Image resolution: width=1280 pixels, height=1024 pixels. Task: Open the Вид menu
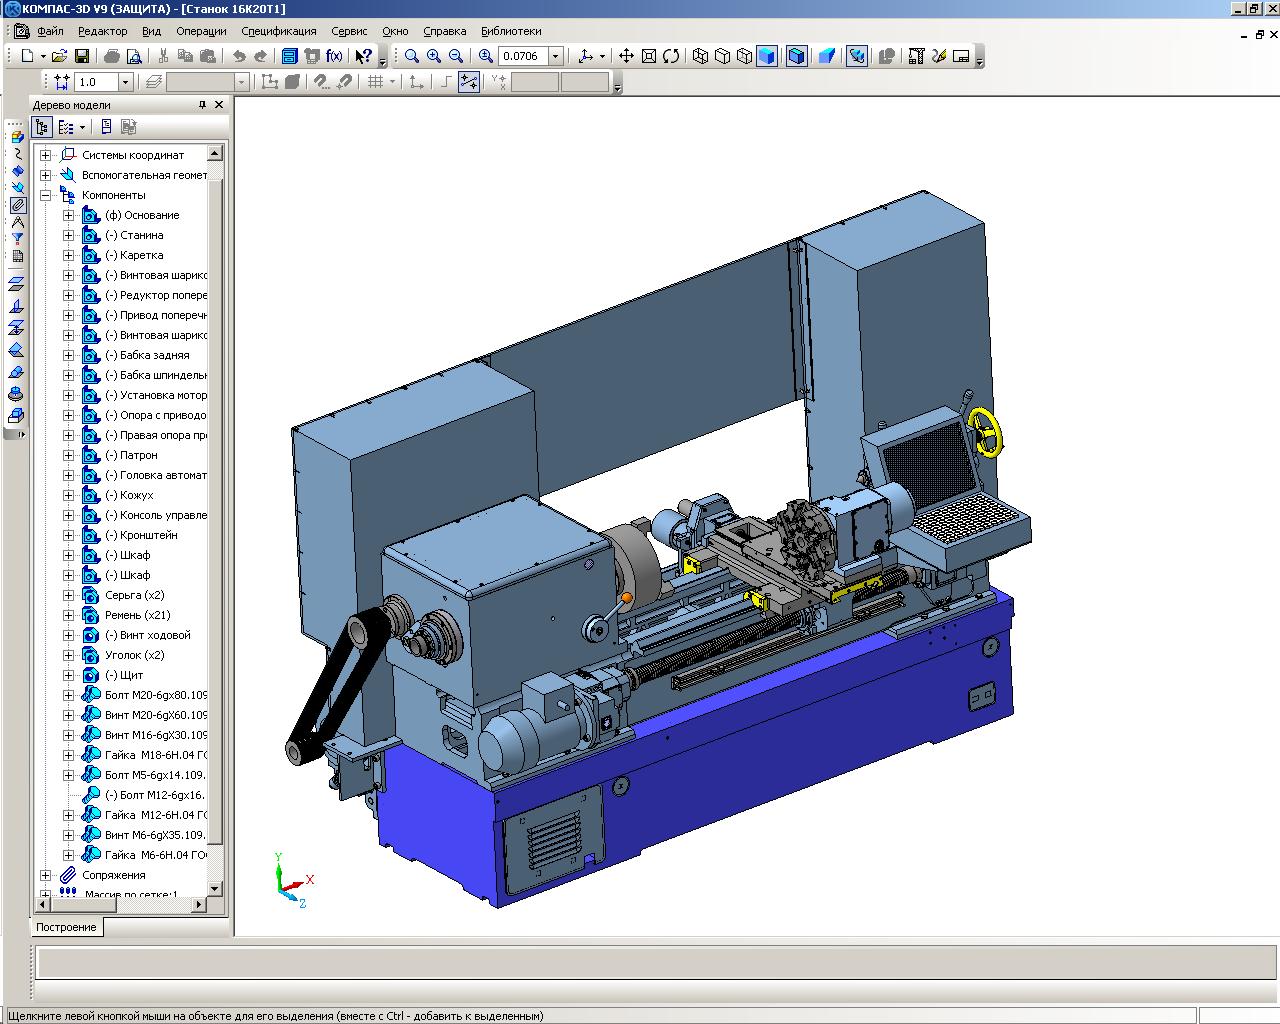151,31
